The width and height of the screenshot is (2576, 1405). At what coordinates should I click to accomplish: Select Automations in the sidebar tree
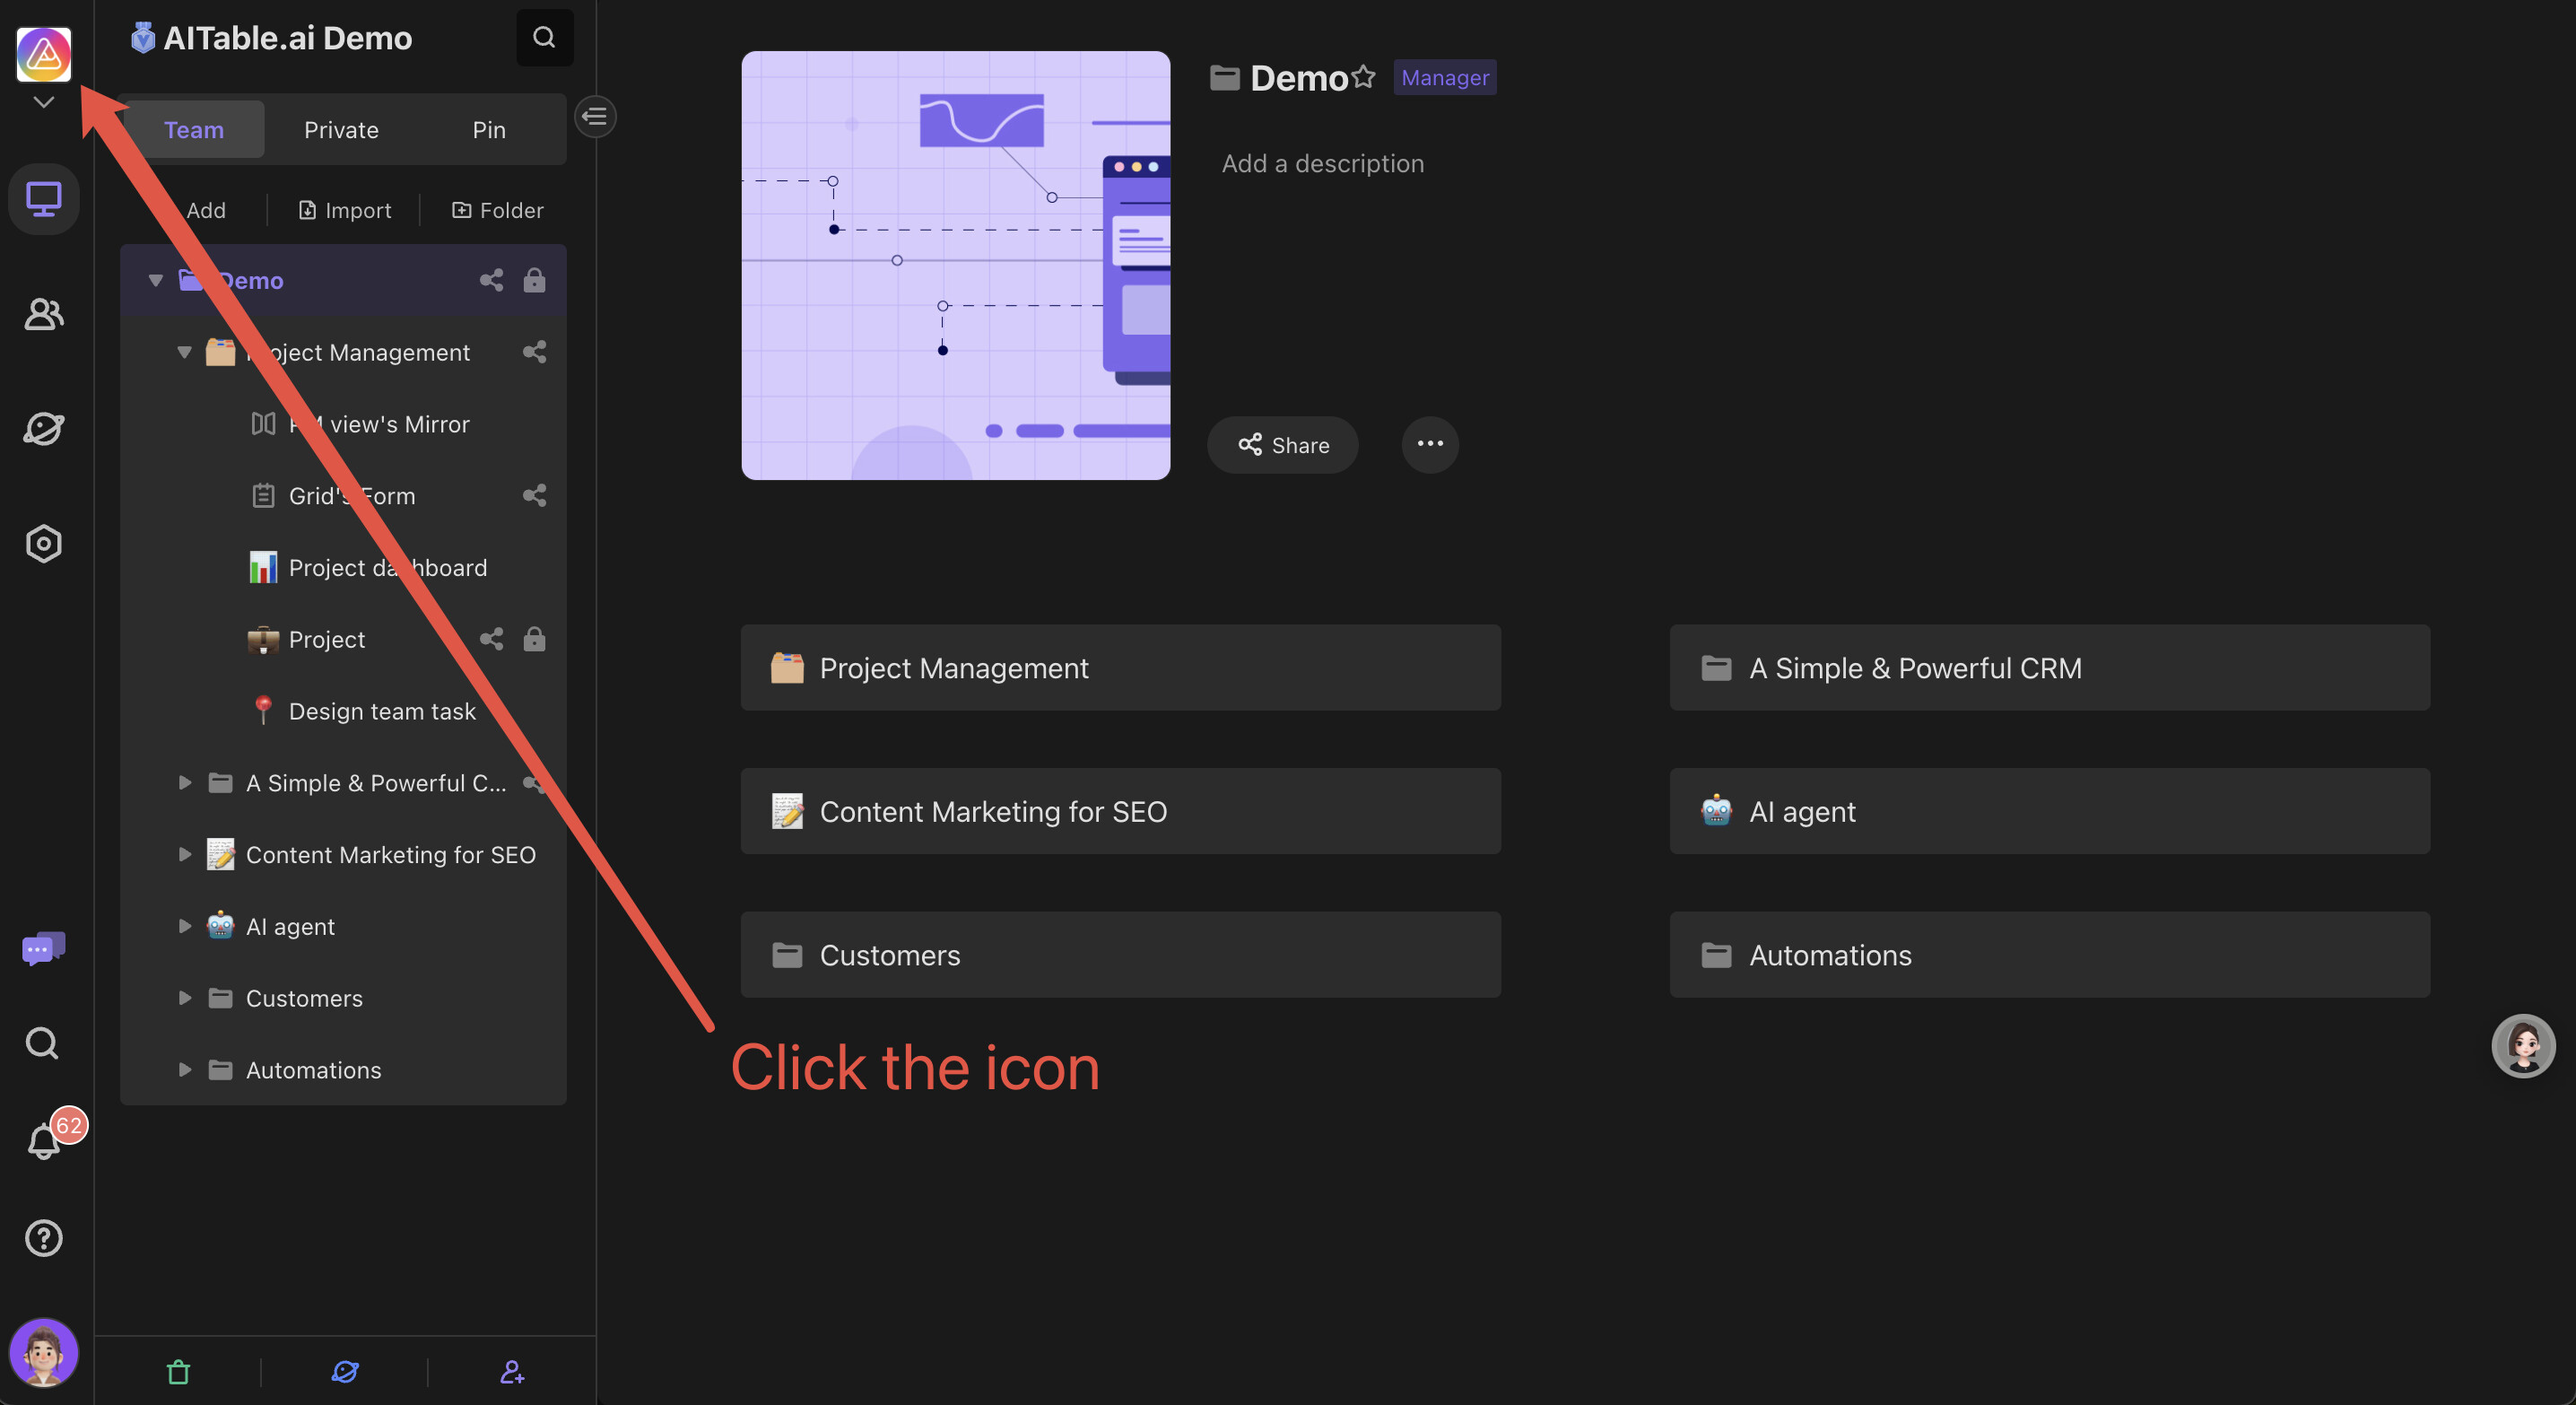[343, 1070]
